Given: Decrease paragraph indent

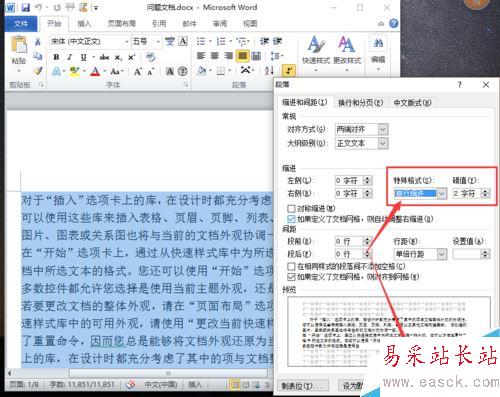Looking at the screenshot, I should (x=264, y=41).
